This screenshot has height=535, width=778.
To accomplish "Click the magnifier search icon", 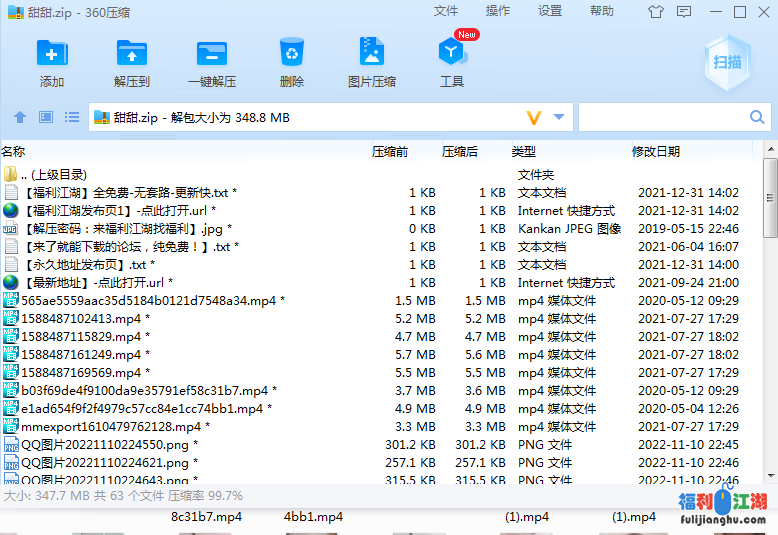I will (x=758, y=117).
